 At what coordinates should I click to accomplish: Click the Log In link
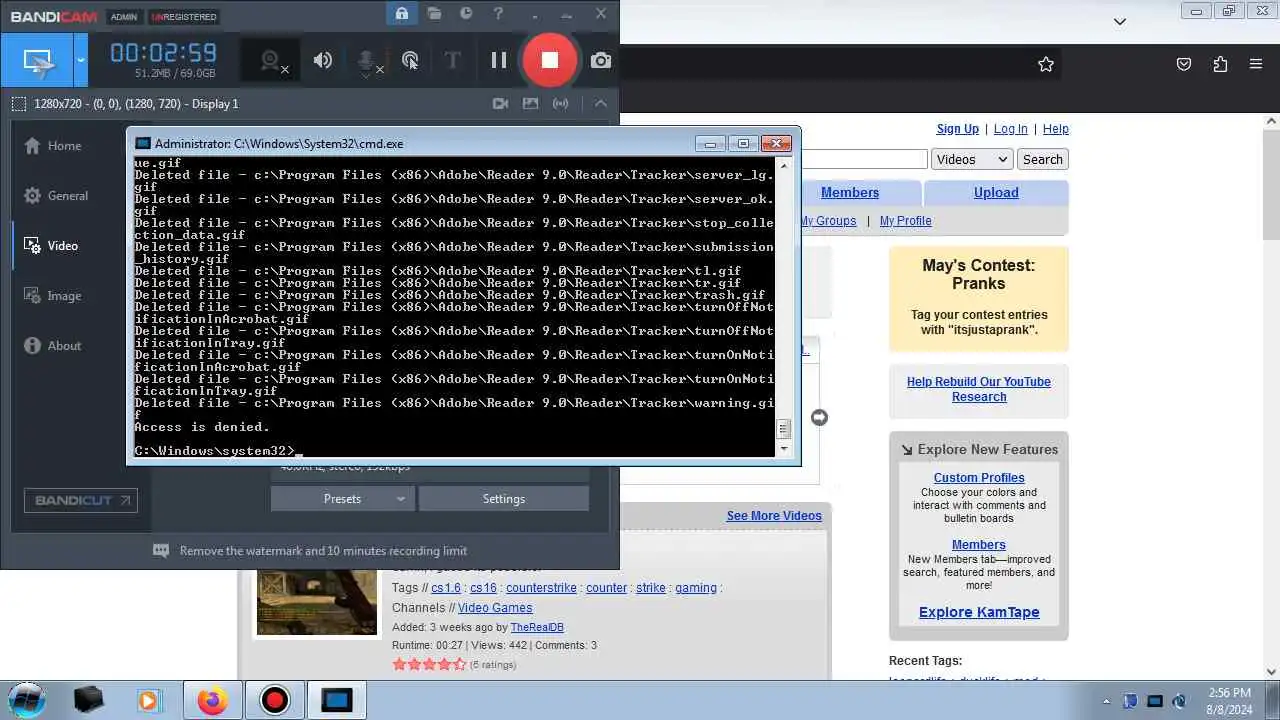click(1010, 129)
